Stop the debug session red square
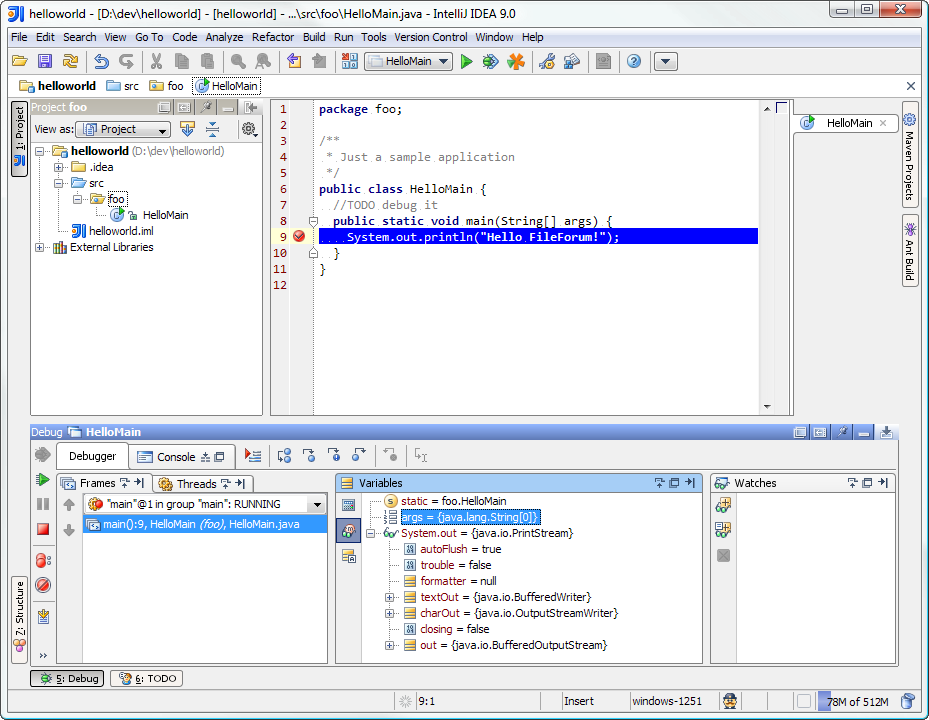Image resolution: width=929 pixels, height=720 pixels. click(x=43, y=529)
